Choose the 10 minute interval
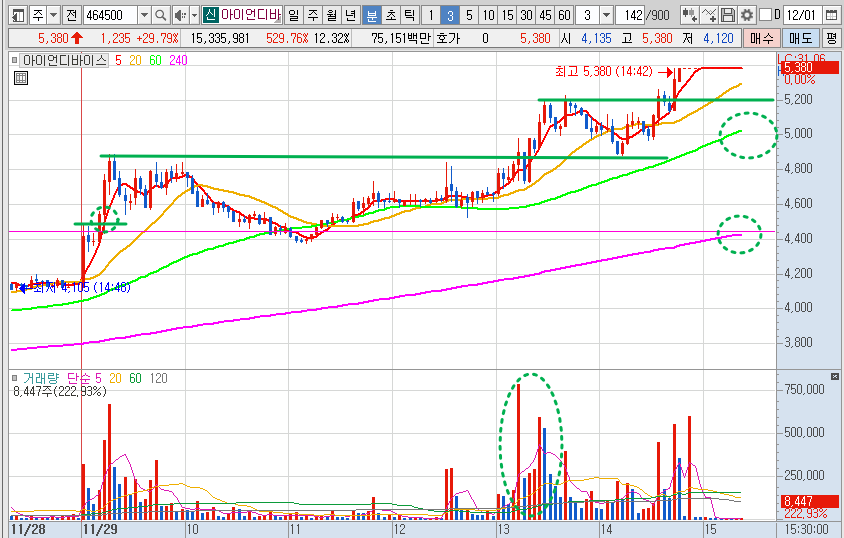 coord(489,15)
